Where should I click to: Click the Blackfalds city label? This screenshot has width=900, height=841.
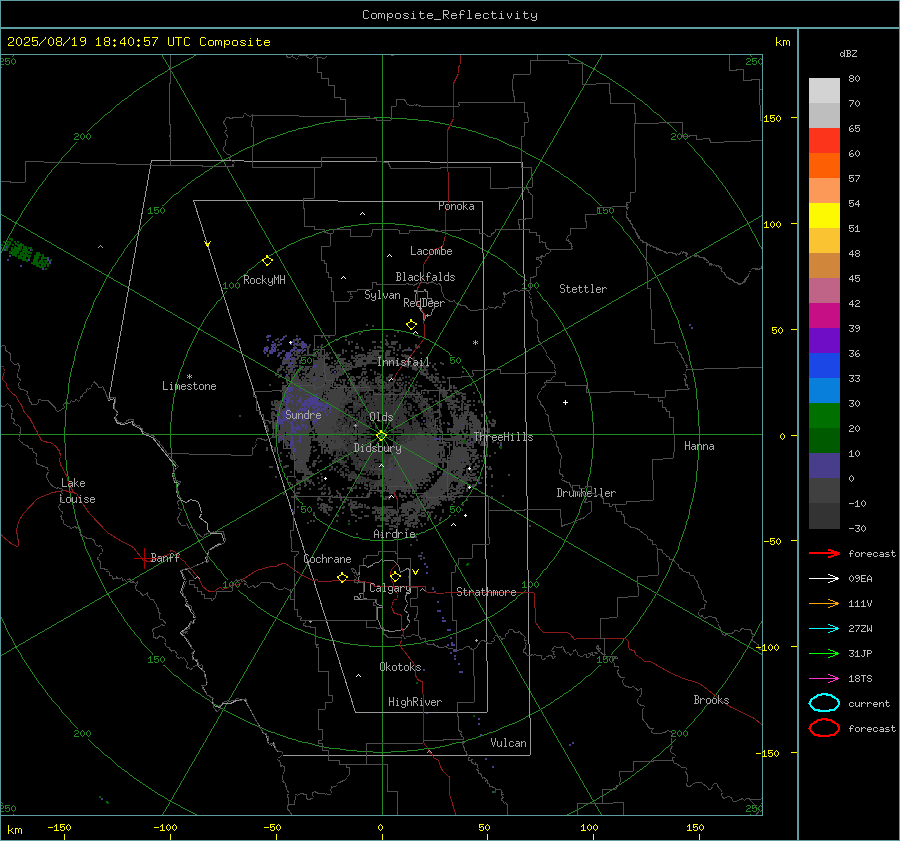(x=425, y=277)
